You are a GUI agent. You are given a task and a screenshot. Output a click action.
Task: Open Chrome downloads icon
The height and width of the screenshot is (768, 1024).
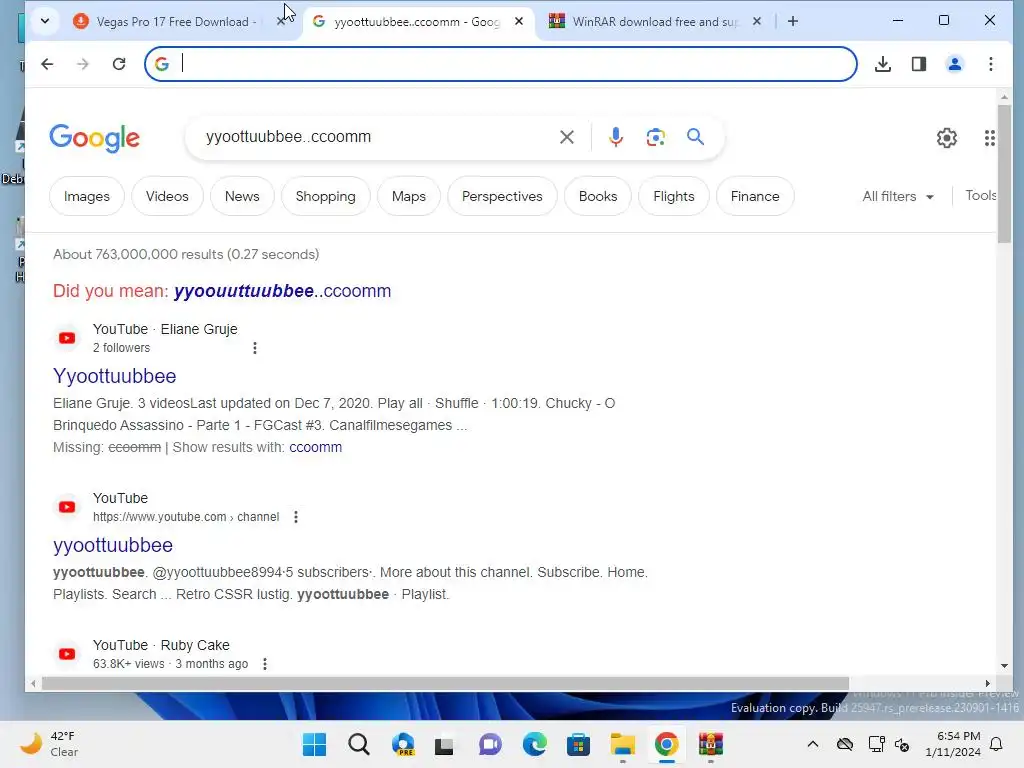(883, 64)
